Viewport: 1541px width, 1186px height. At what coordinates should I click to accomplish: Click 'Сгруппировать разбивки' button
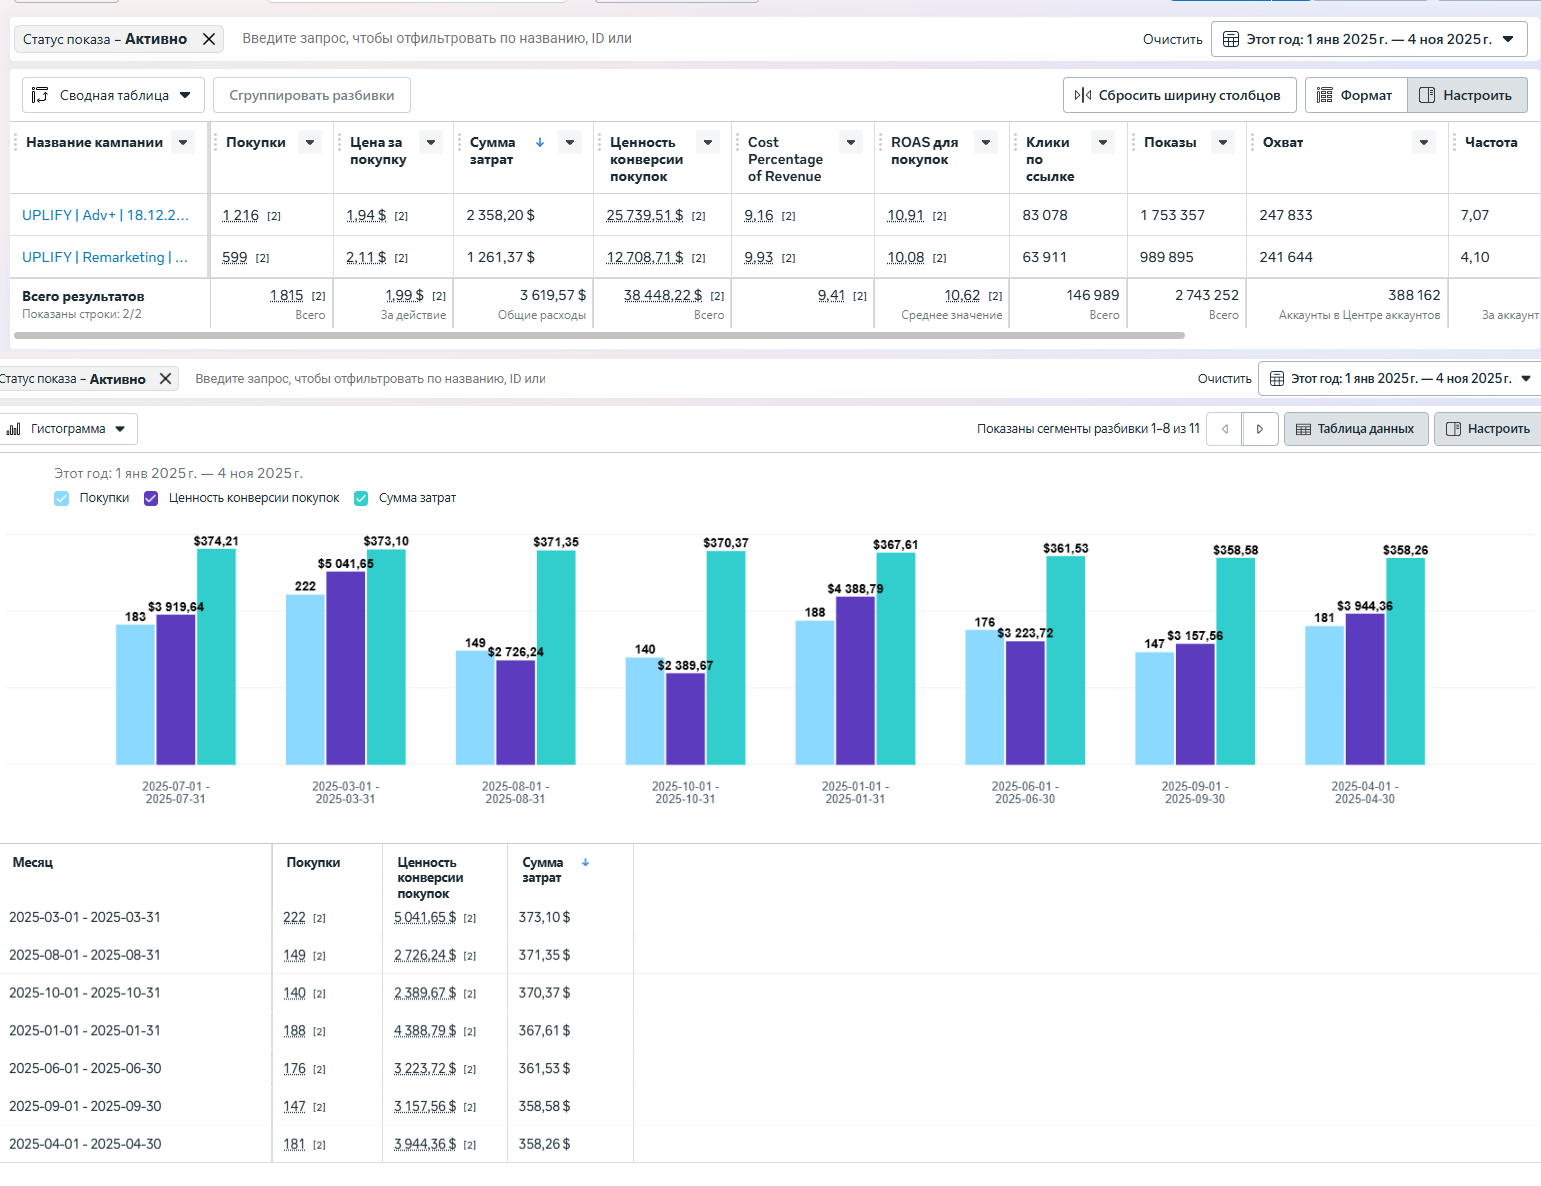point(311,95)
